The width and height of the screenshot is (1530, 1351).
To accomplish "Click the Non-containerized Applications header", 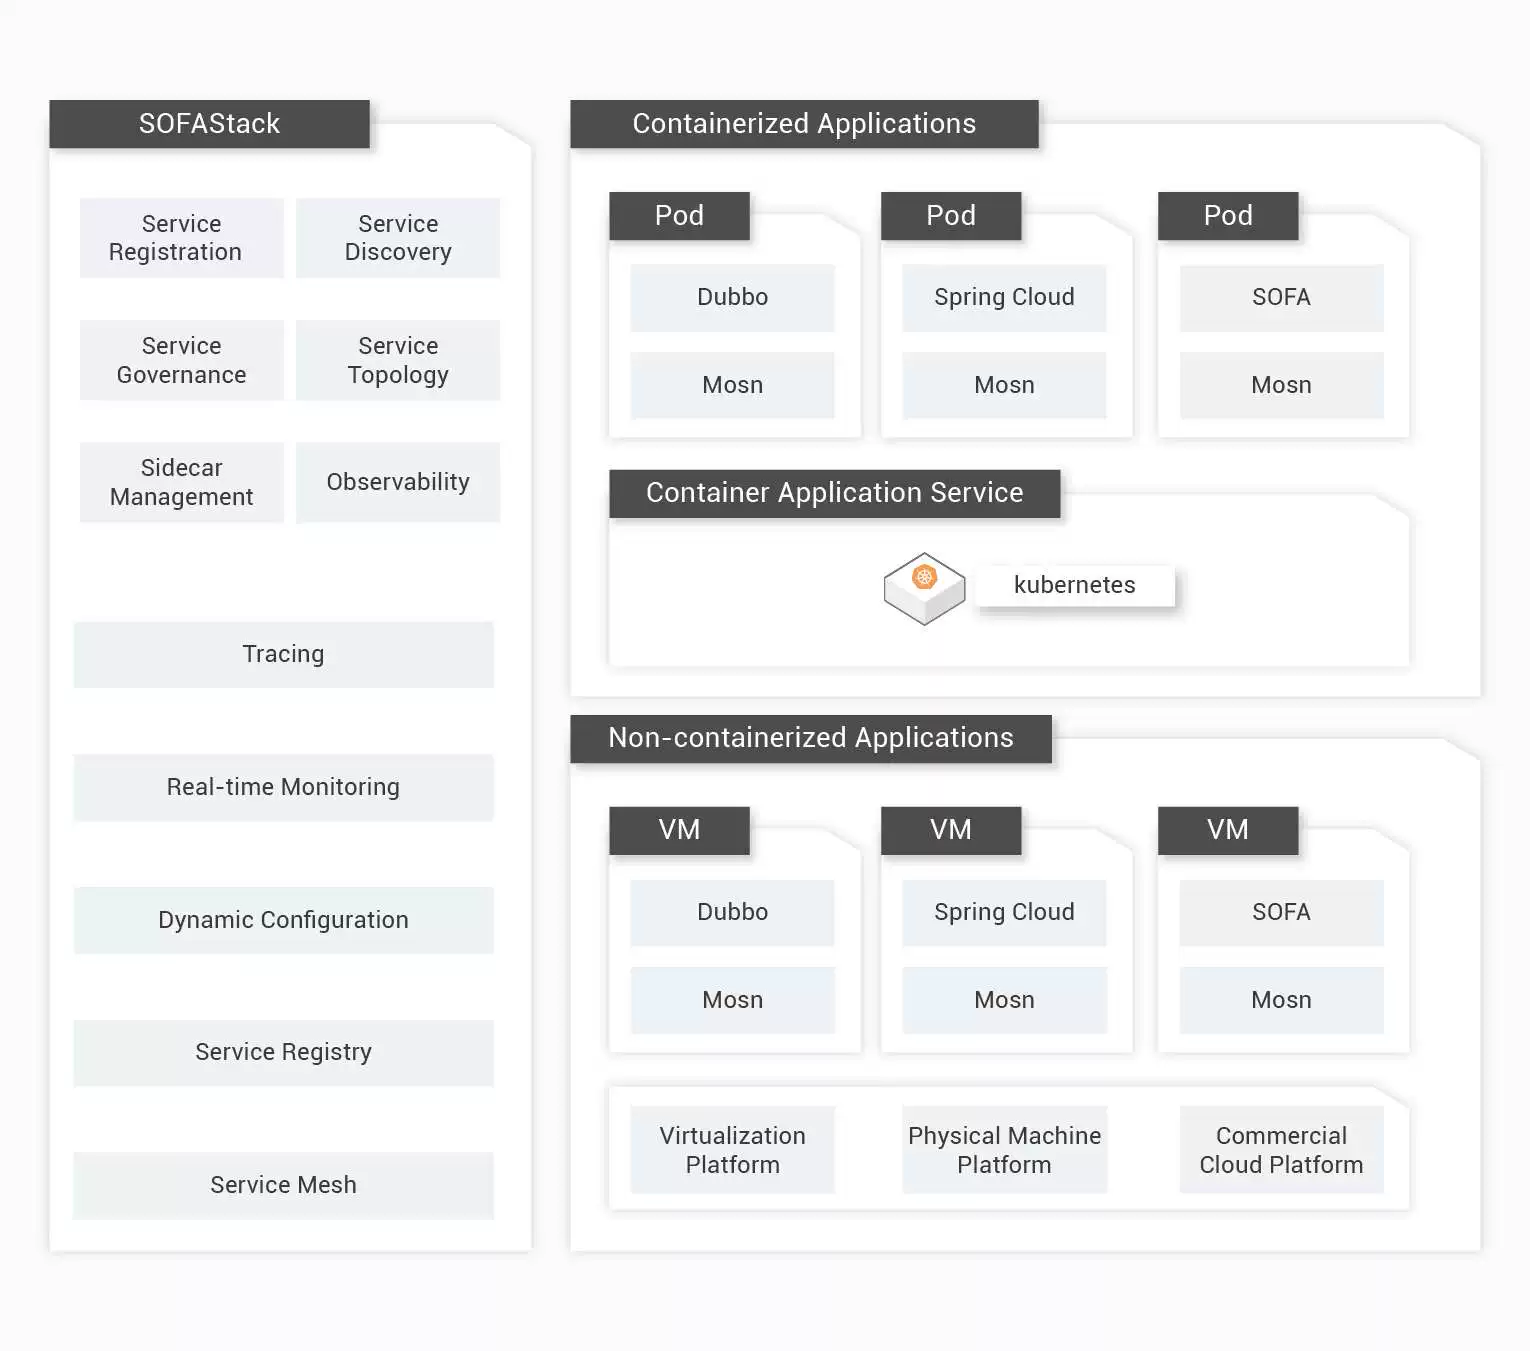I will tap(810, 738).
